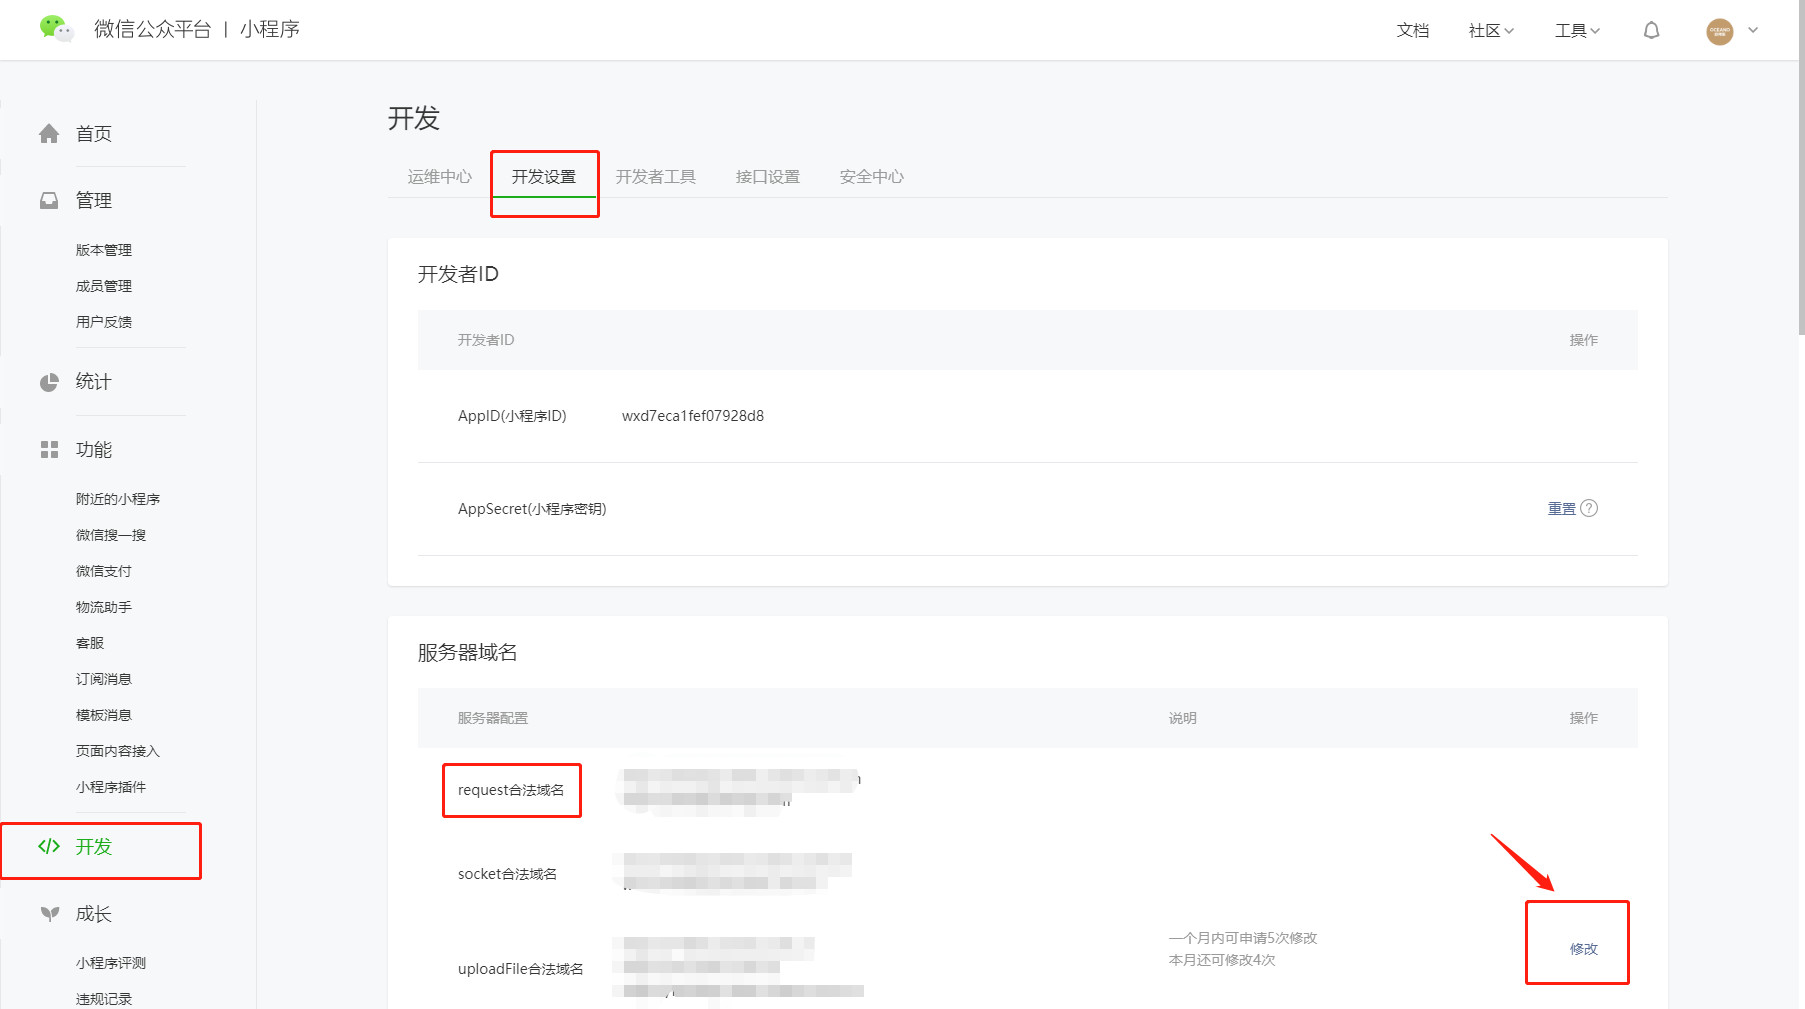
Task: Open 模板消息 in the sidebar
Action: (x=104, y=715)
